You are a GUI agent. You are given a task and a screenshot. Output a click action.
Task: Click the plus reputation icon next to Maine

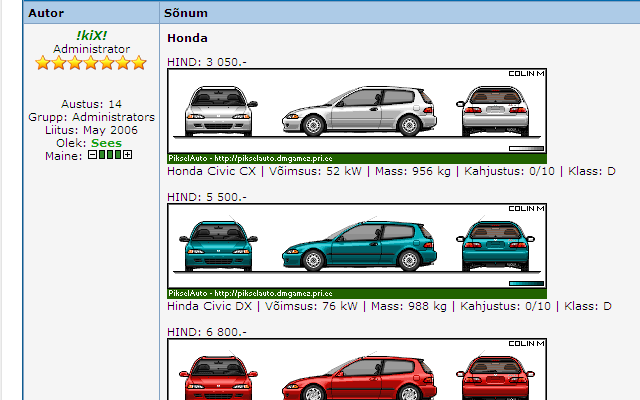(x=128, y=155)
